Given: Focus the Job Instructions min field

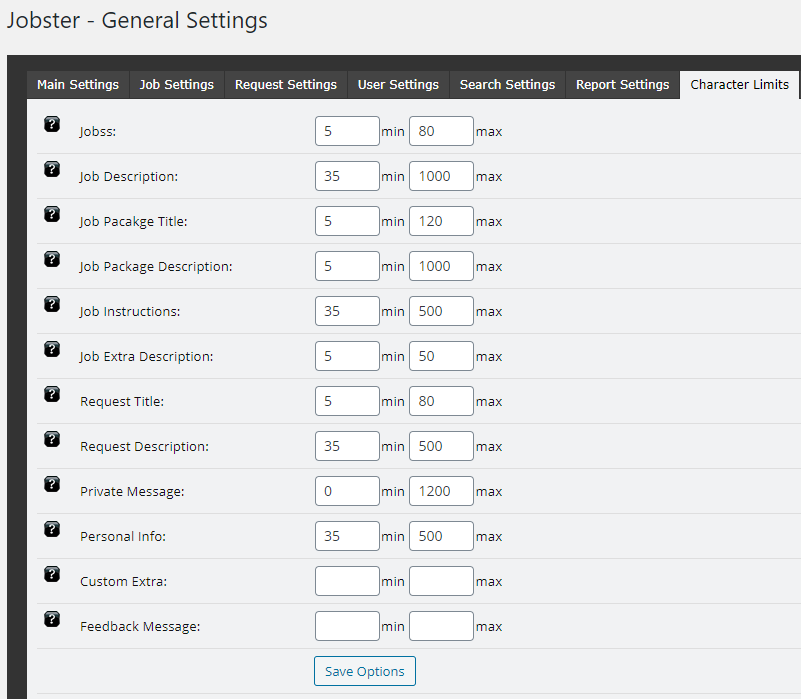Looking at the screenshot, I should pos(347,311).
